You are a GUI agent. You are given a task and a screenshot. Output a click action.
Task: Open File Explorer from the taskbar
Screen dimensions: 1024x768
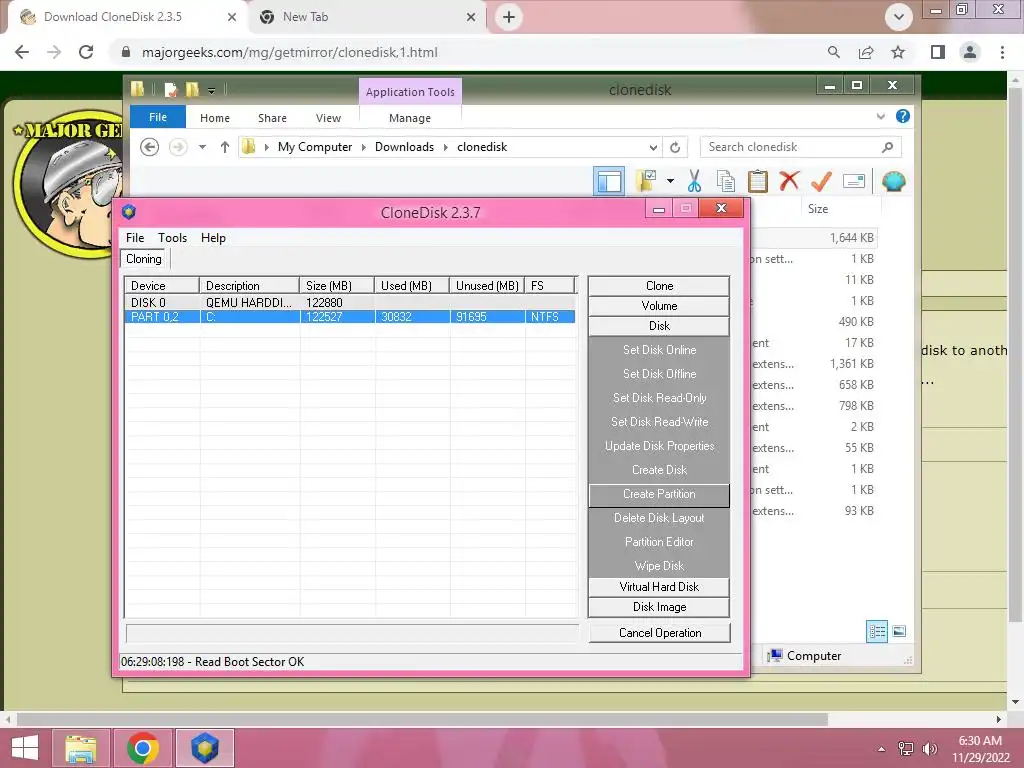[81, 748]
